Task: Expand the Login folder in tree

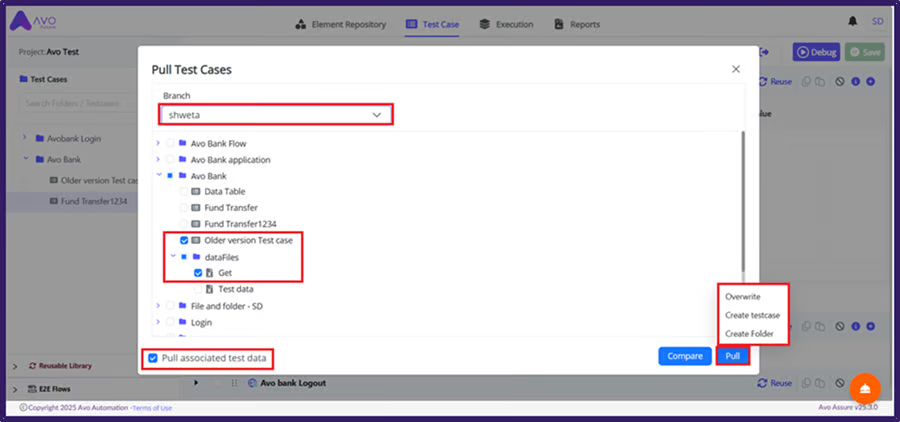Action: click(158, 322)
